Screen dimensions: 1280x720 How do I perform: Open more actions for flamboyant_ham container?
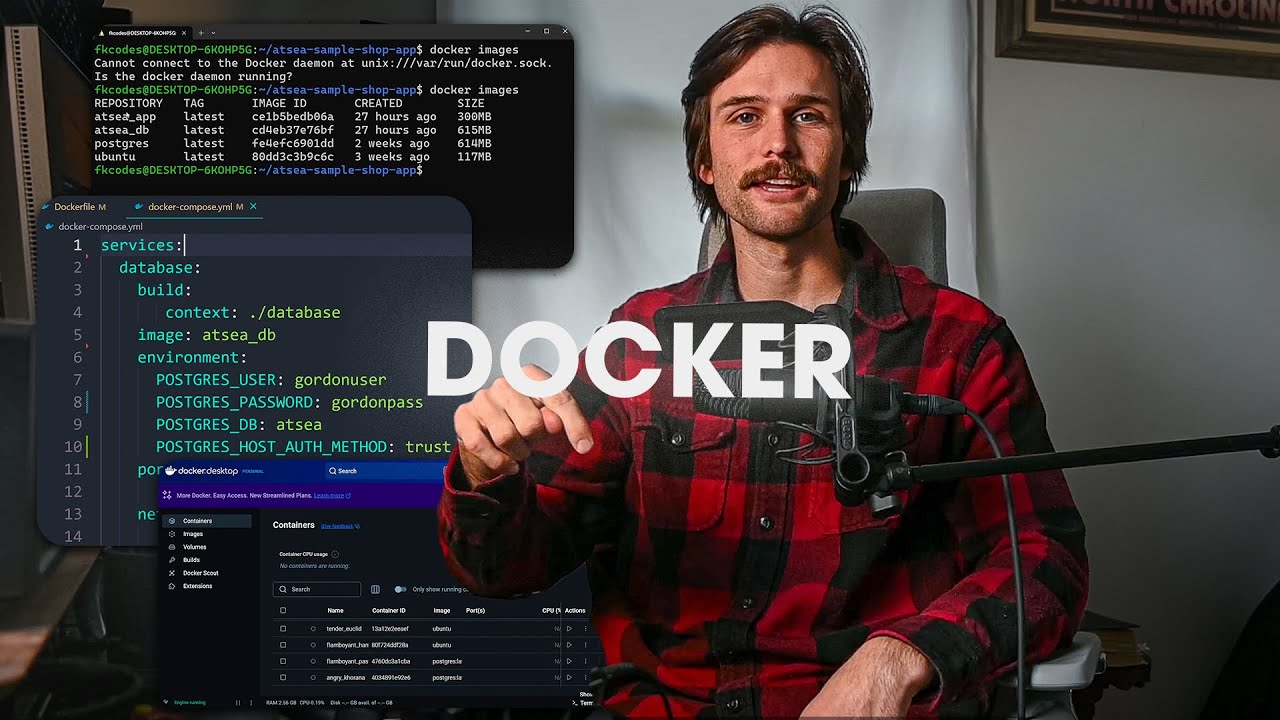(585, 645)
